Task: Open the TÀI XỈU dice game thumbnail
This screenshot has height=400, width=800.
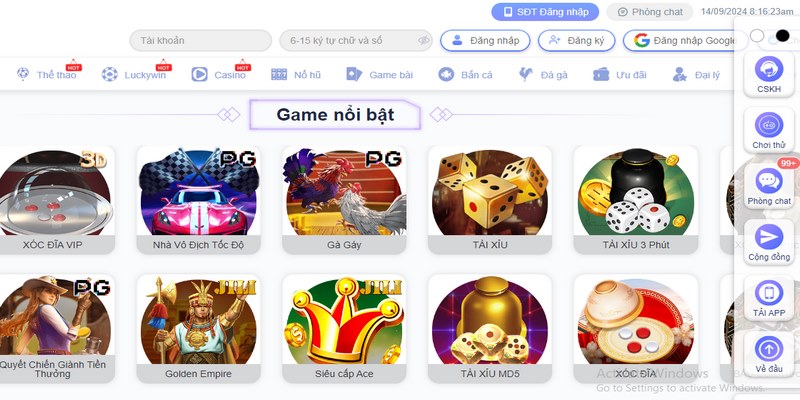Action: 490,200
